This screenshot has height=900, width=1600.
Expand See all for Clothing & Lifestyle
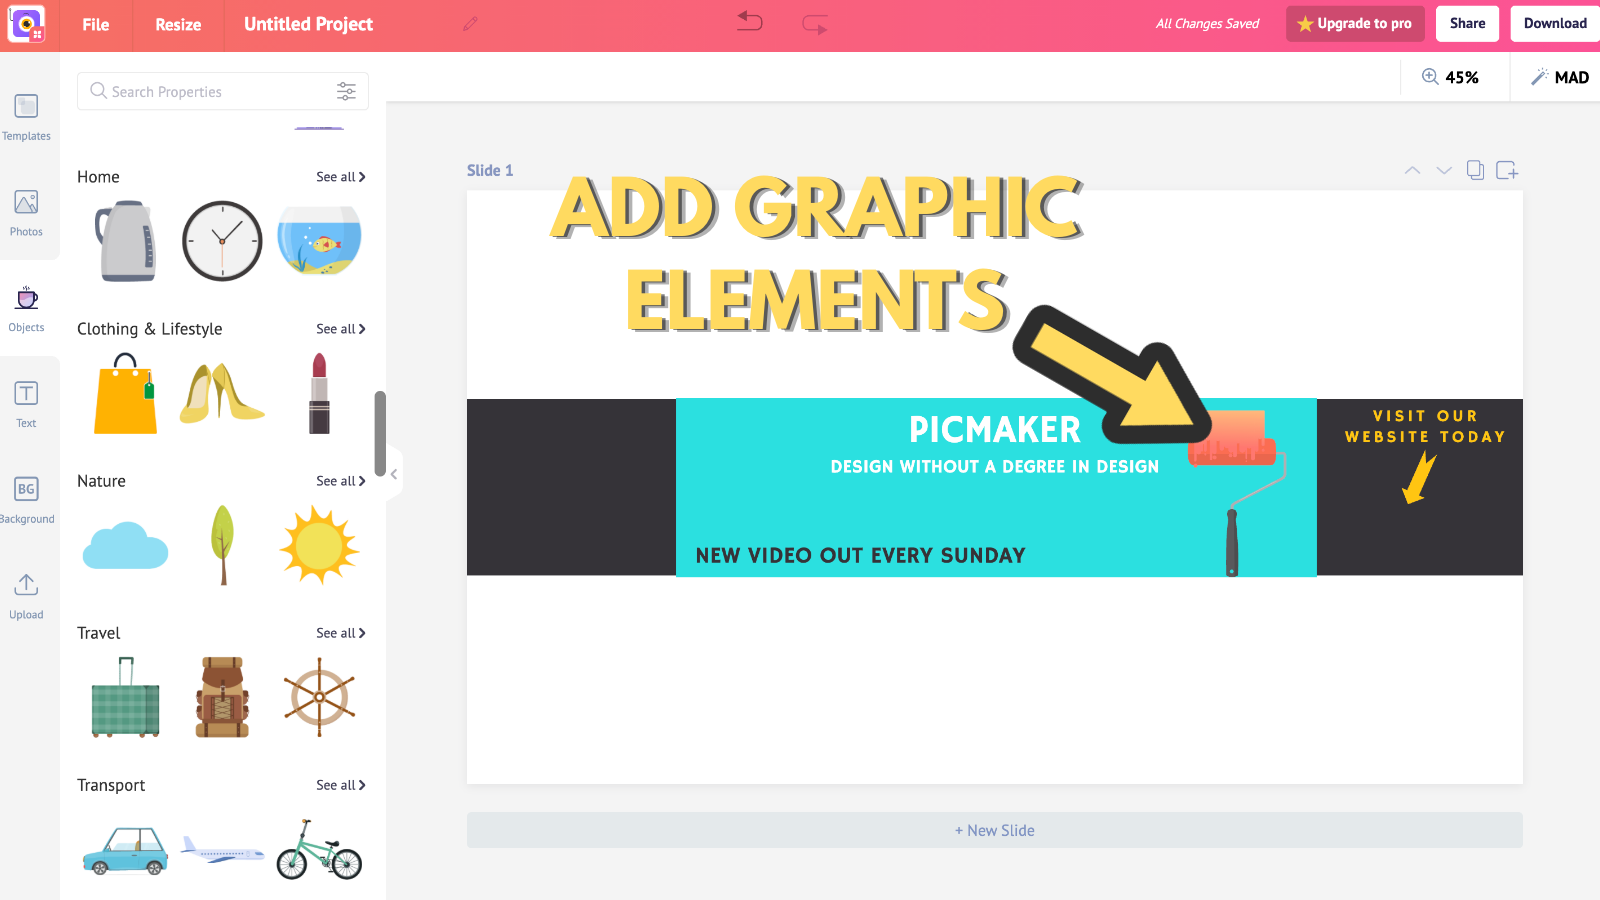pyautogui.click(x=341, y=329)
